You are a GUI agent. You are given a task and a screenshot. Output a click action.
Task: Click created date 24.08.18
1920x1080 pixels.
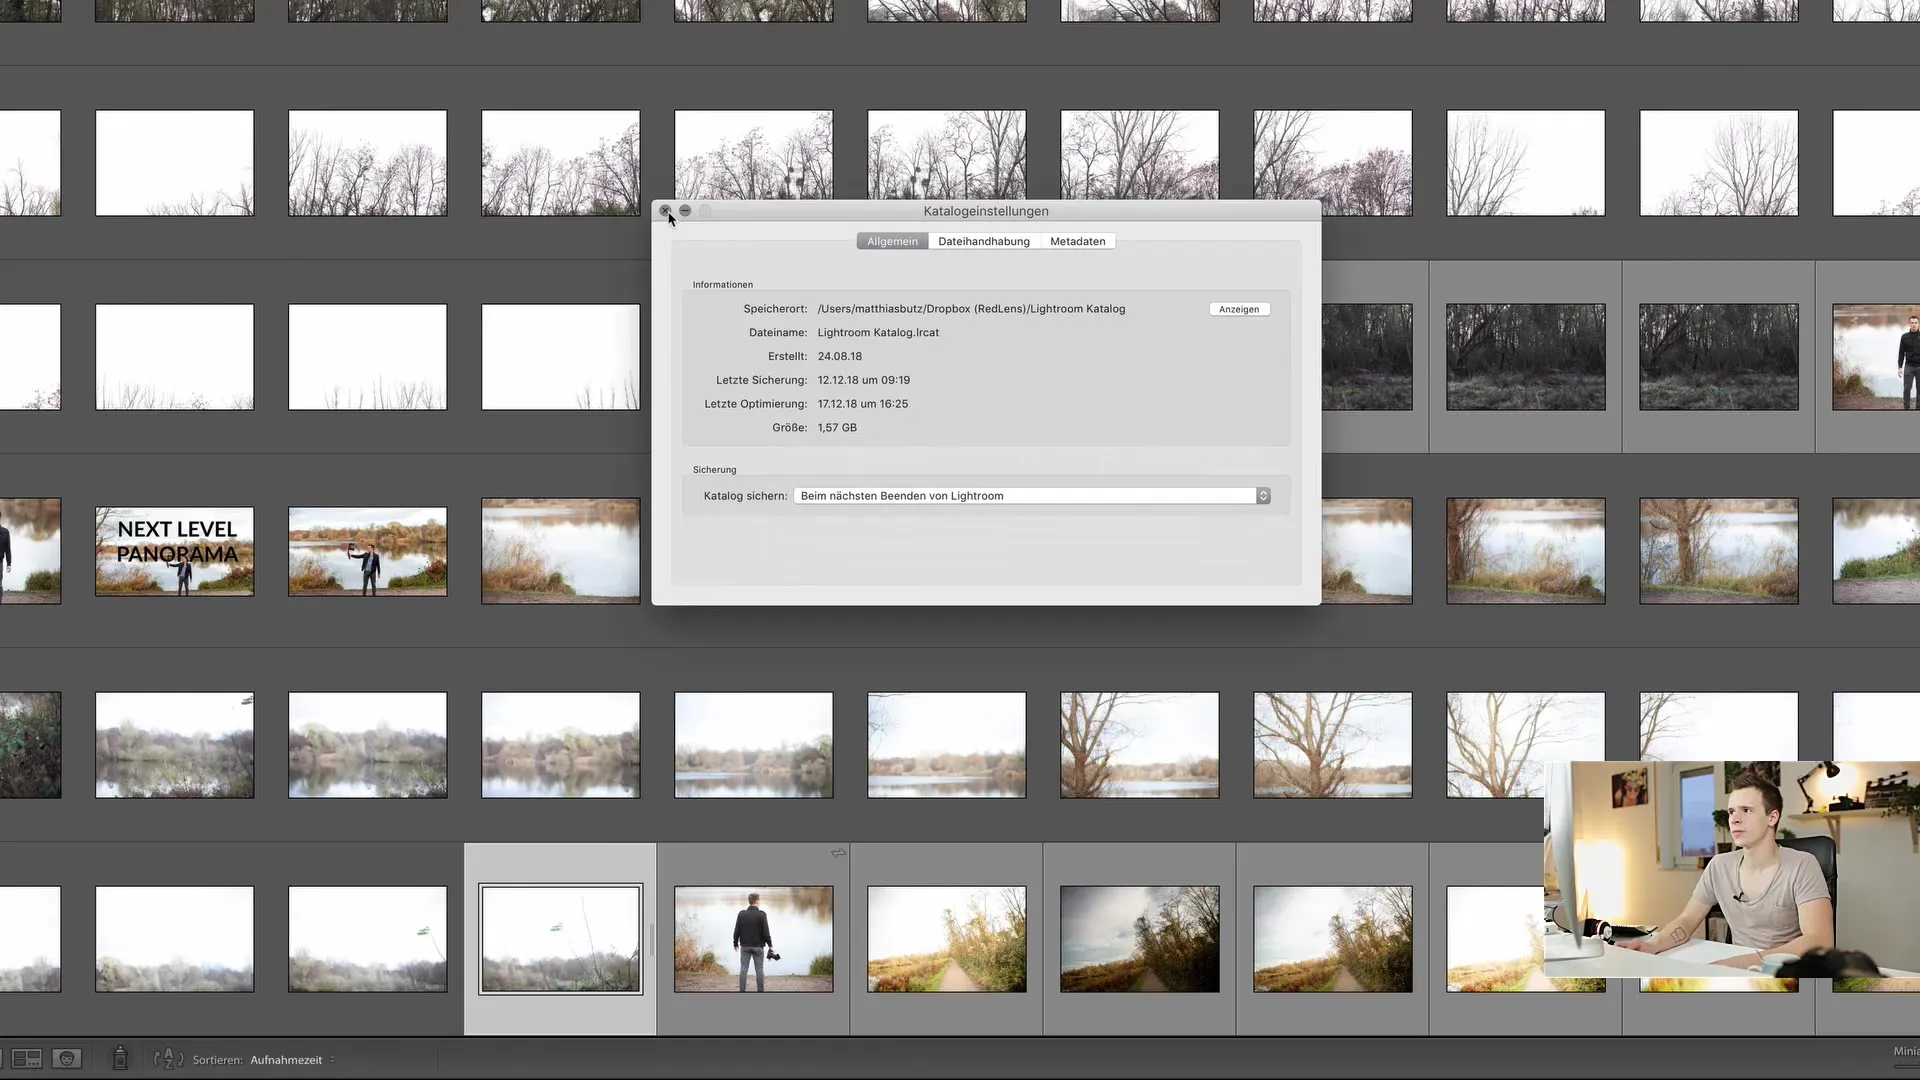[x=839, y=357]
